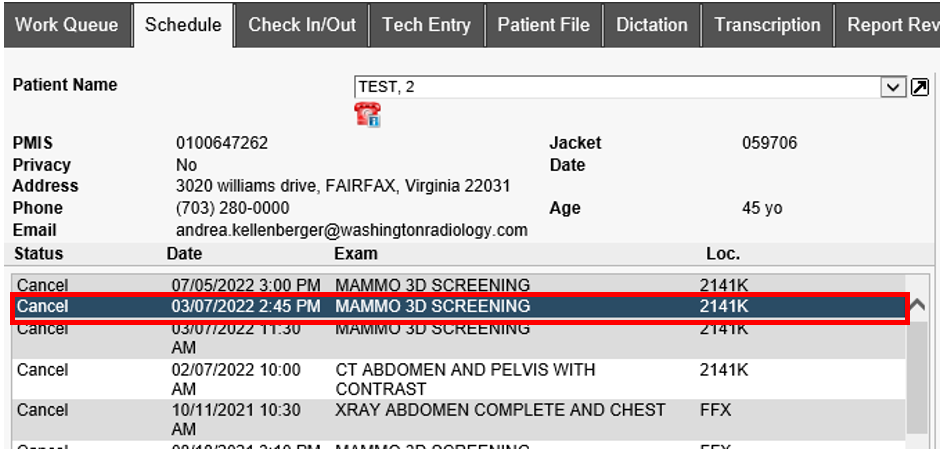Image resolution: width=945 pixels, height=457 pixels.
Task: Select the Dictation tab
Action: (652, 25)
